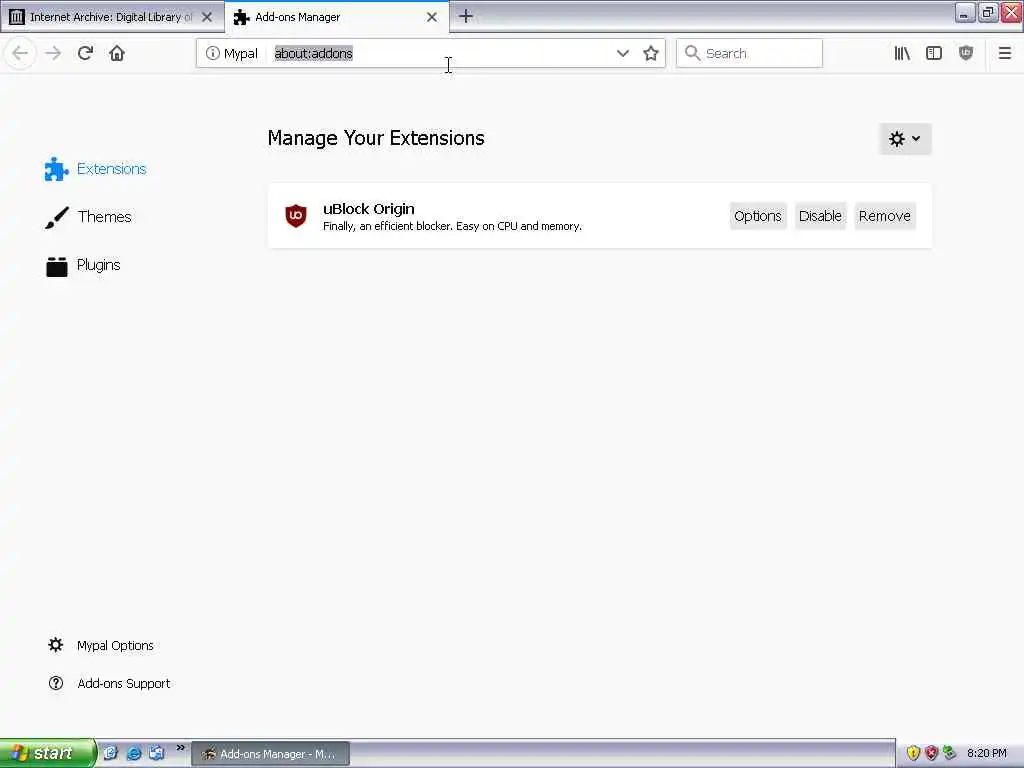Open the Windows start menu

click(47, 753)
